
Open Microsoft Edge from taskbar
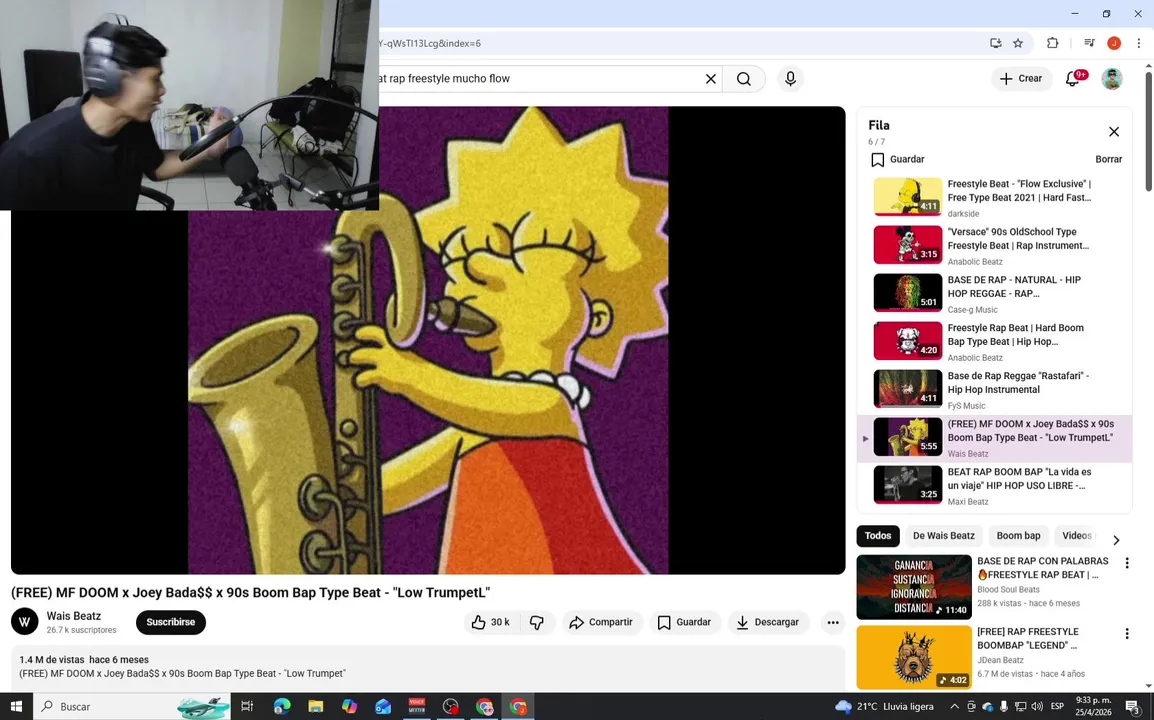282,707
